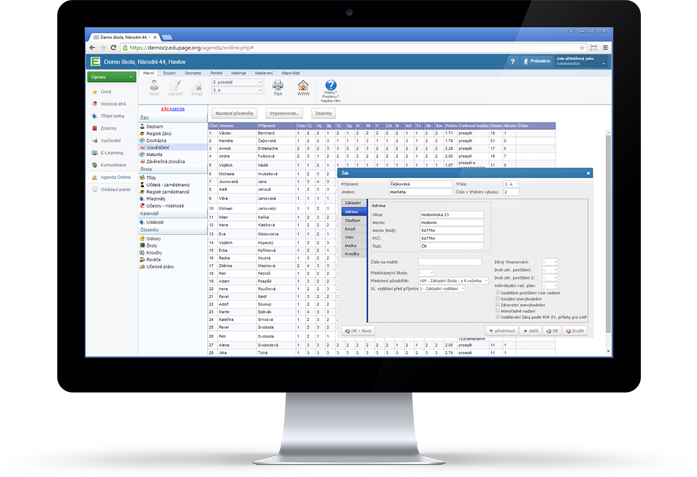Click the Tisk printer icon
Screen dimensions: 697x477
pos(277,87)
